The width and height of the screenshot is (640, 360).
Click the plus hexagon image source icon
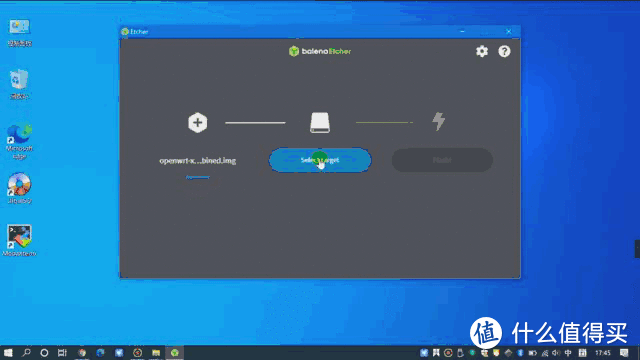[198, 122]
